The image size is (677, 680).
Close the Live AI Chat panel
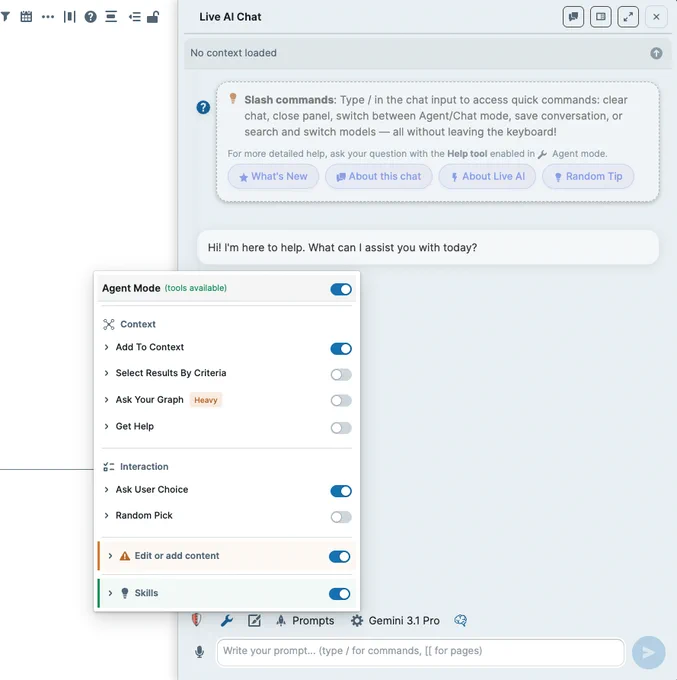point(656,17)
